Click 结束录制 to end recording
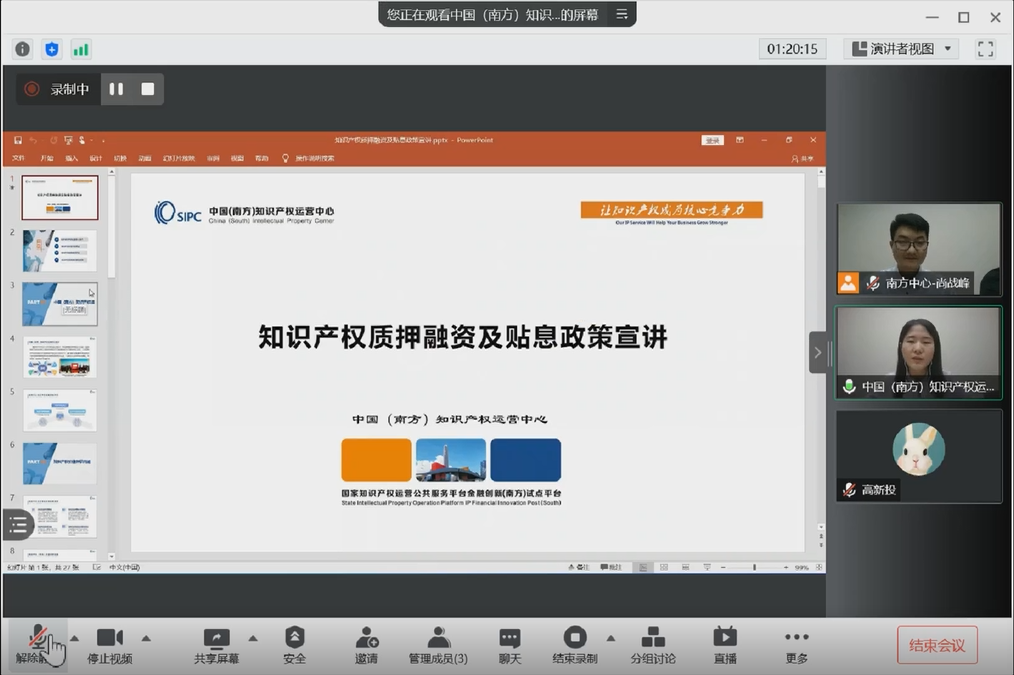 click(575, 645)
